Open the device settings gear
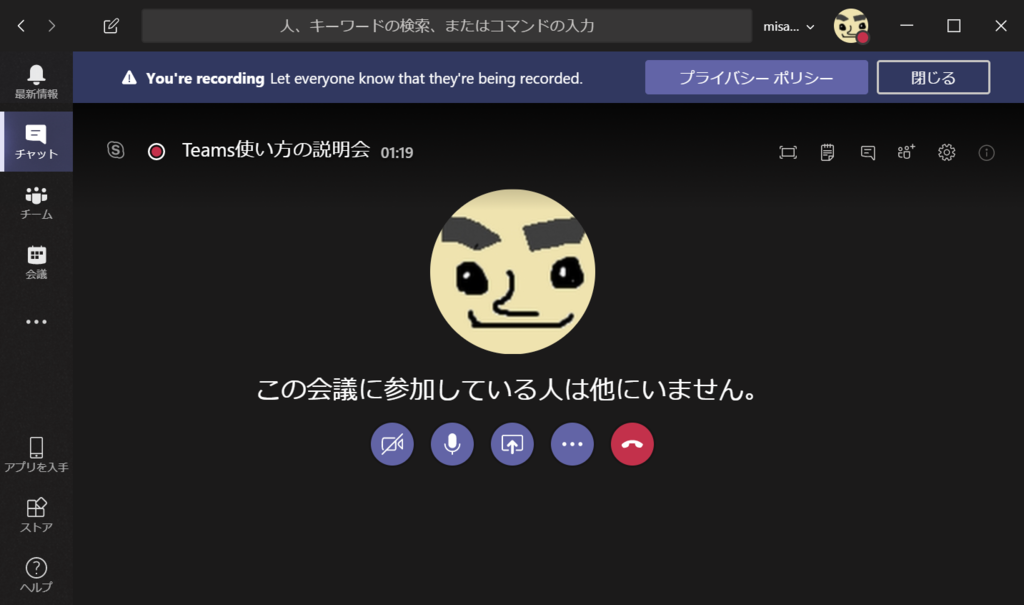This screenshot has width=1024, height=605. [944, 152]
